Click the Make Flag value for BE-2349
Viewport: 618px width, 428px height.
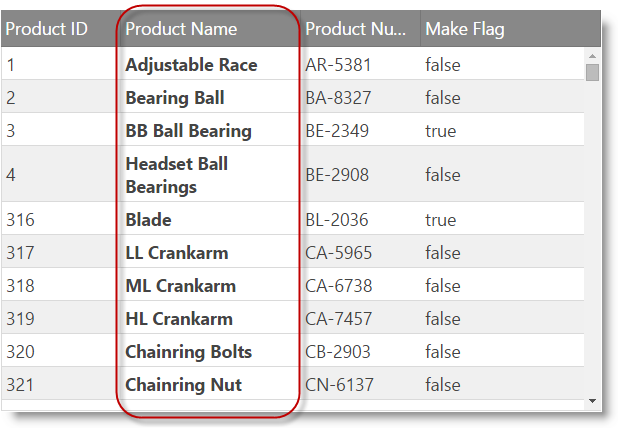pos(440,131)
